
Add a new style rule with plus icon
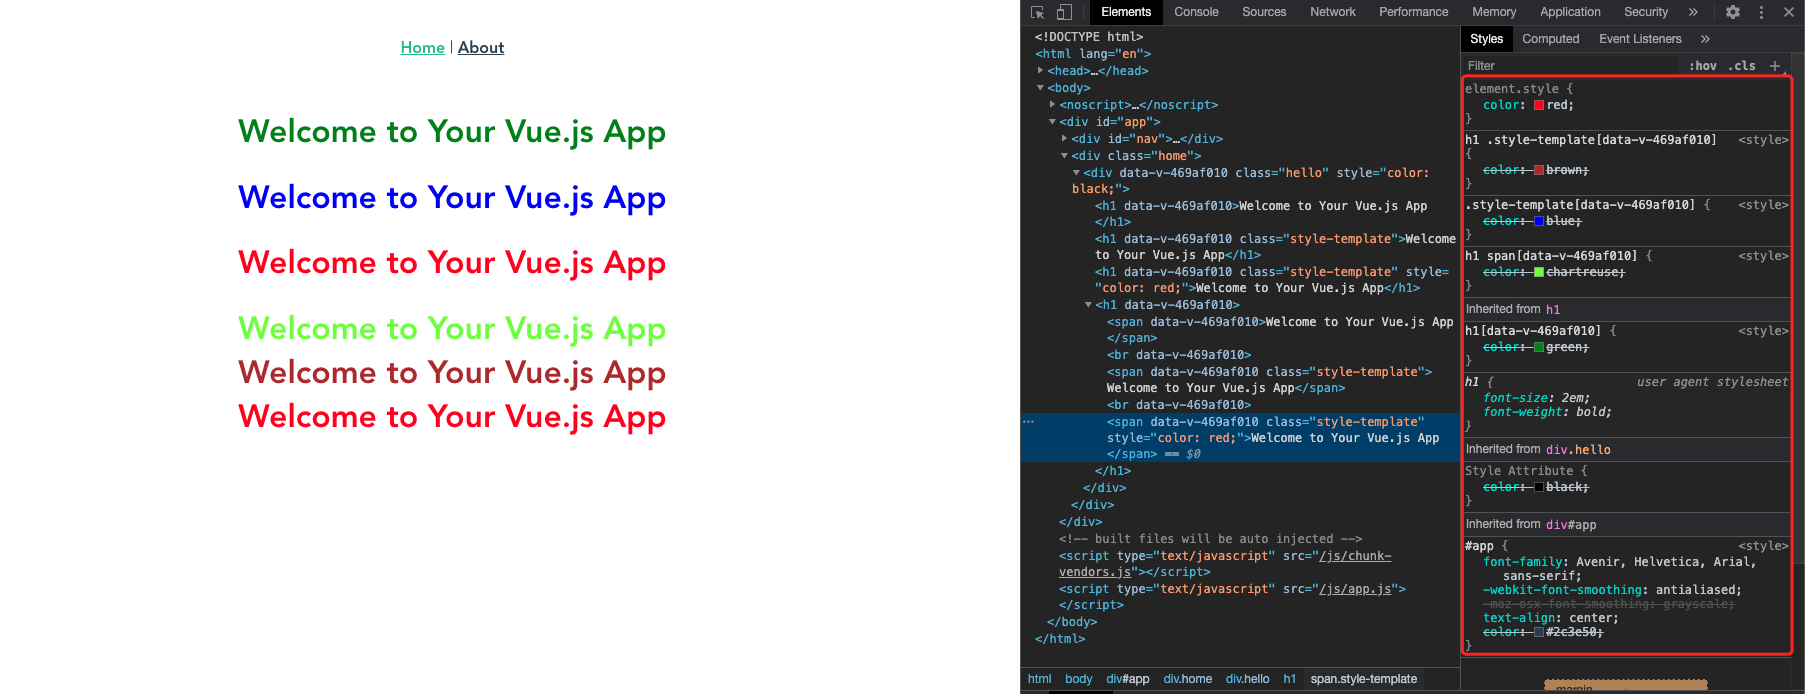click(x=1775, y=66)
